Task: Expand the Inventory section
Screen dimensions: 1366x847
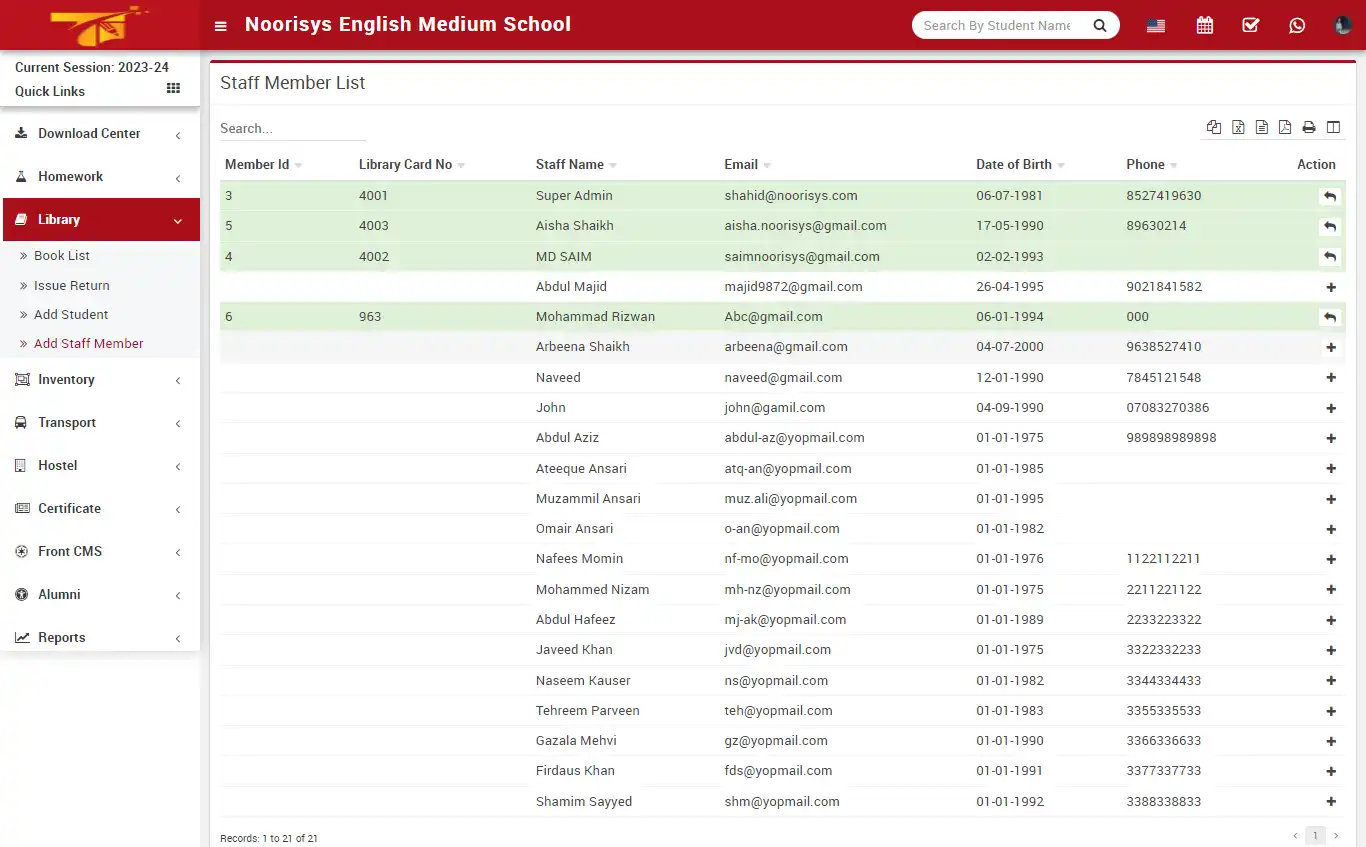Action: pos(67,379)
